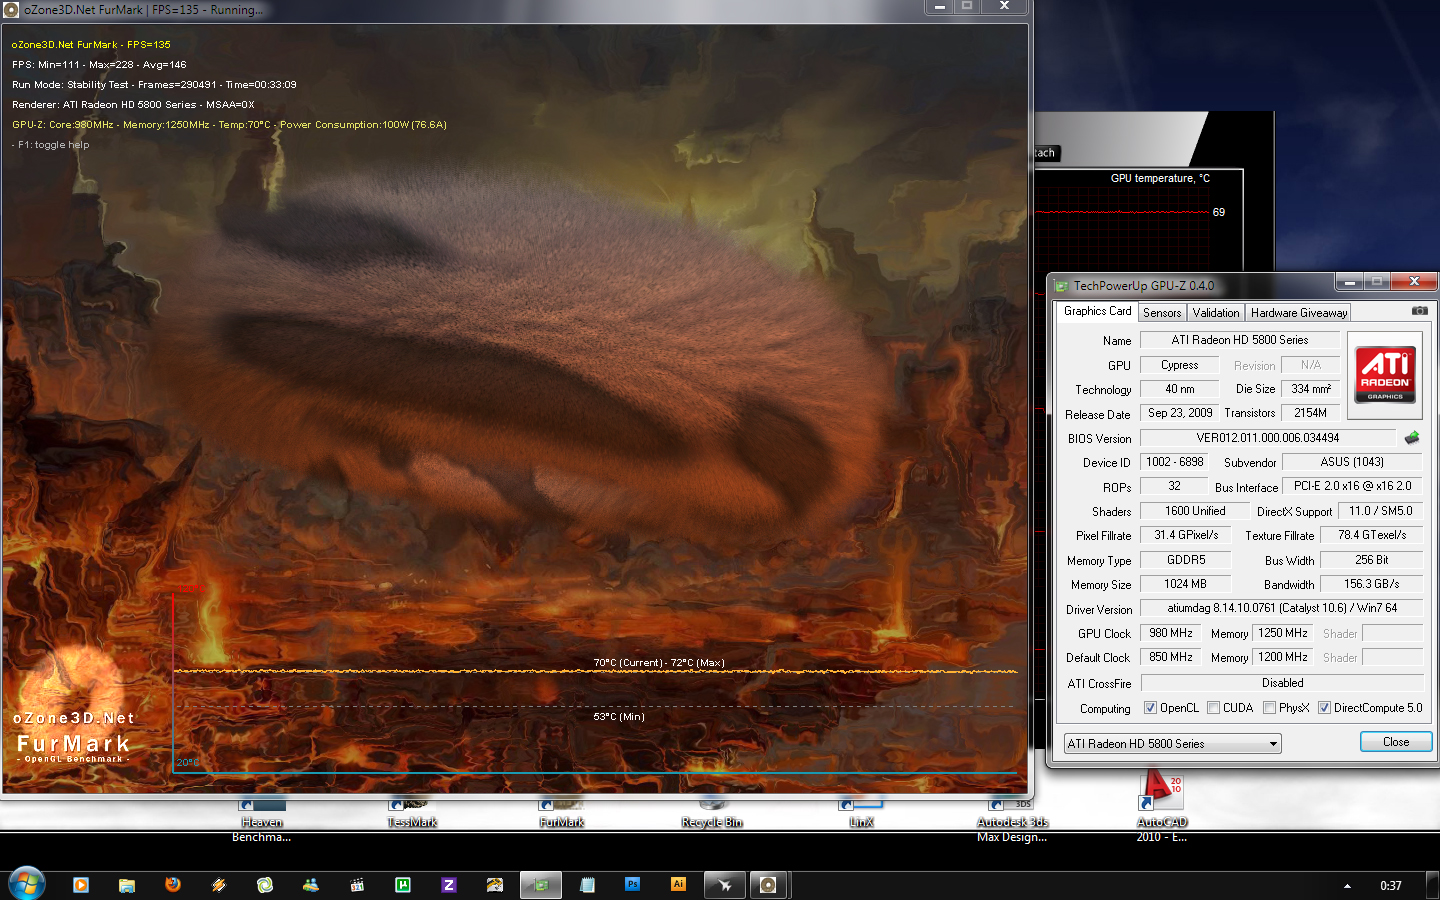Click the ATI Radeon logo in GPU-Z
The width and height of the screenshot is (1440, 900).
[x=1385, y=373]
